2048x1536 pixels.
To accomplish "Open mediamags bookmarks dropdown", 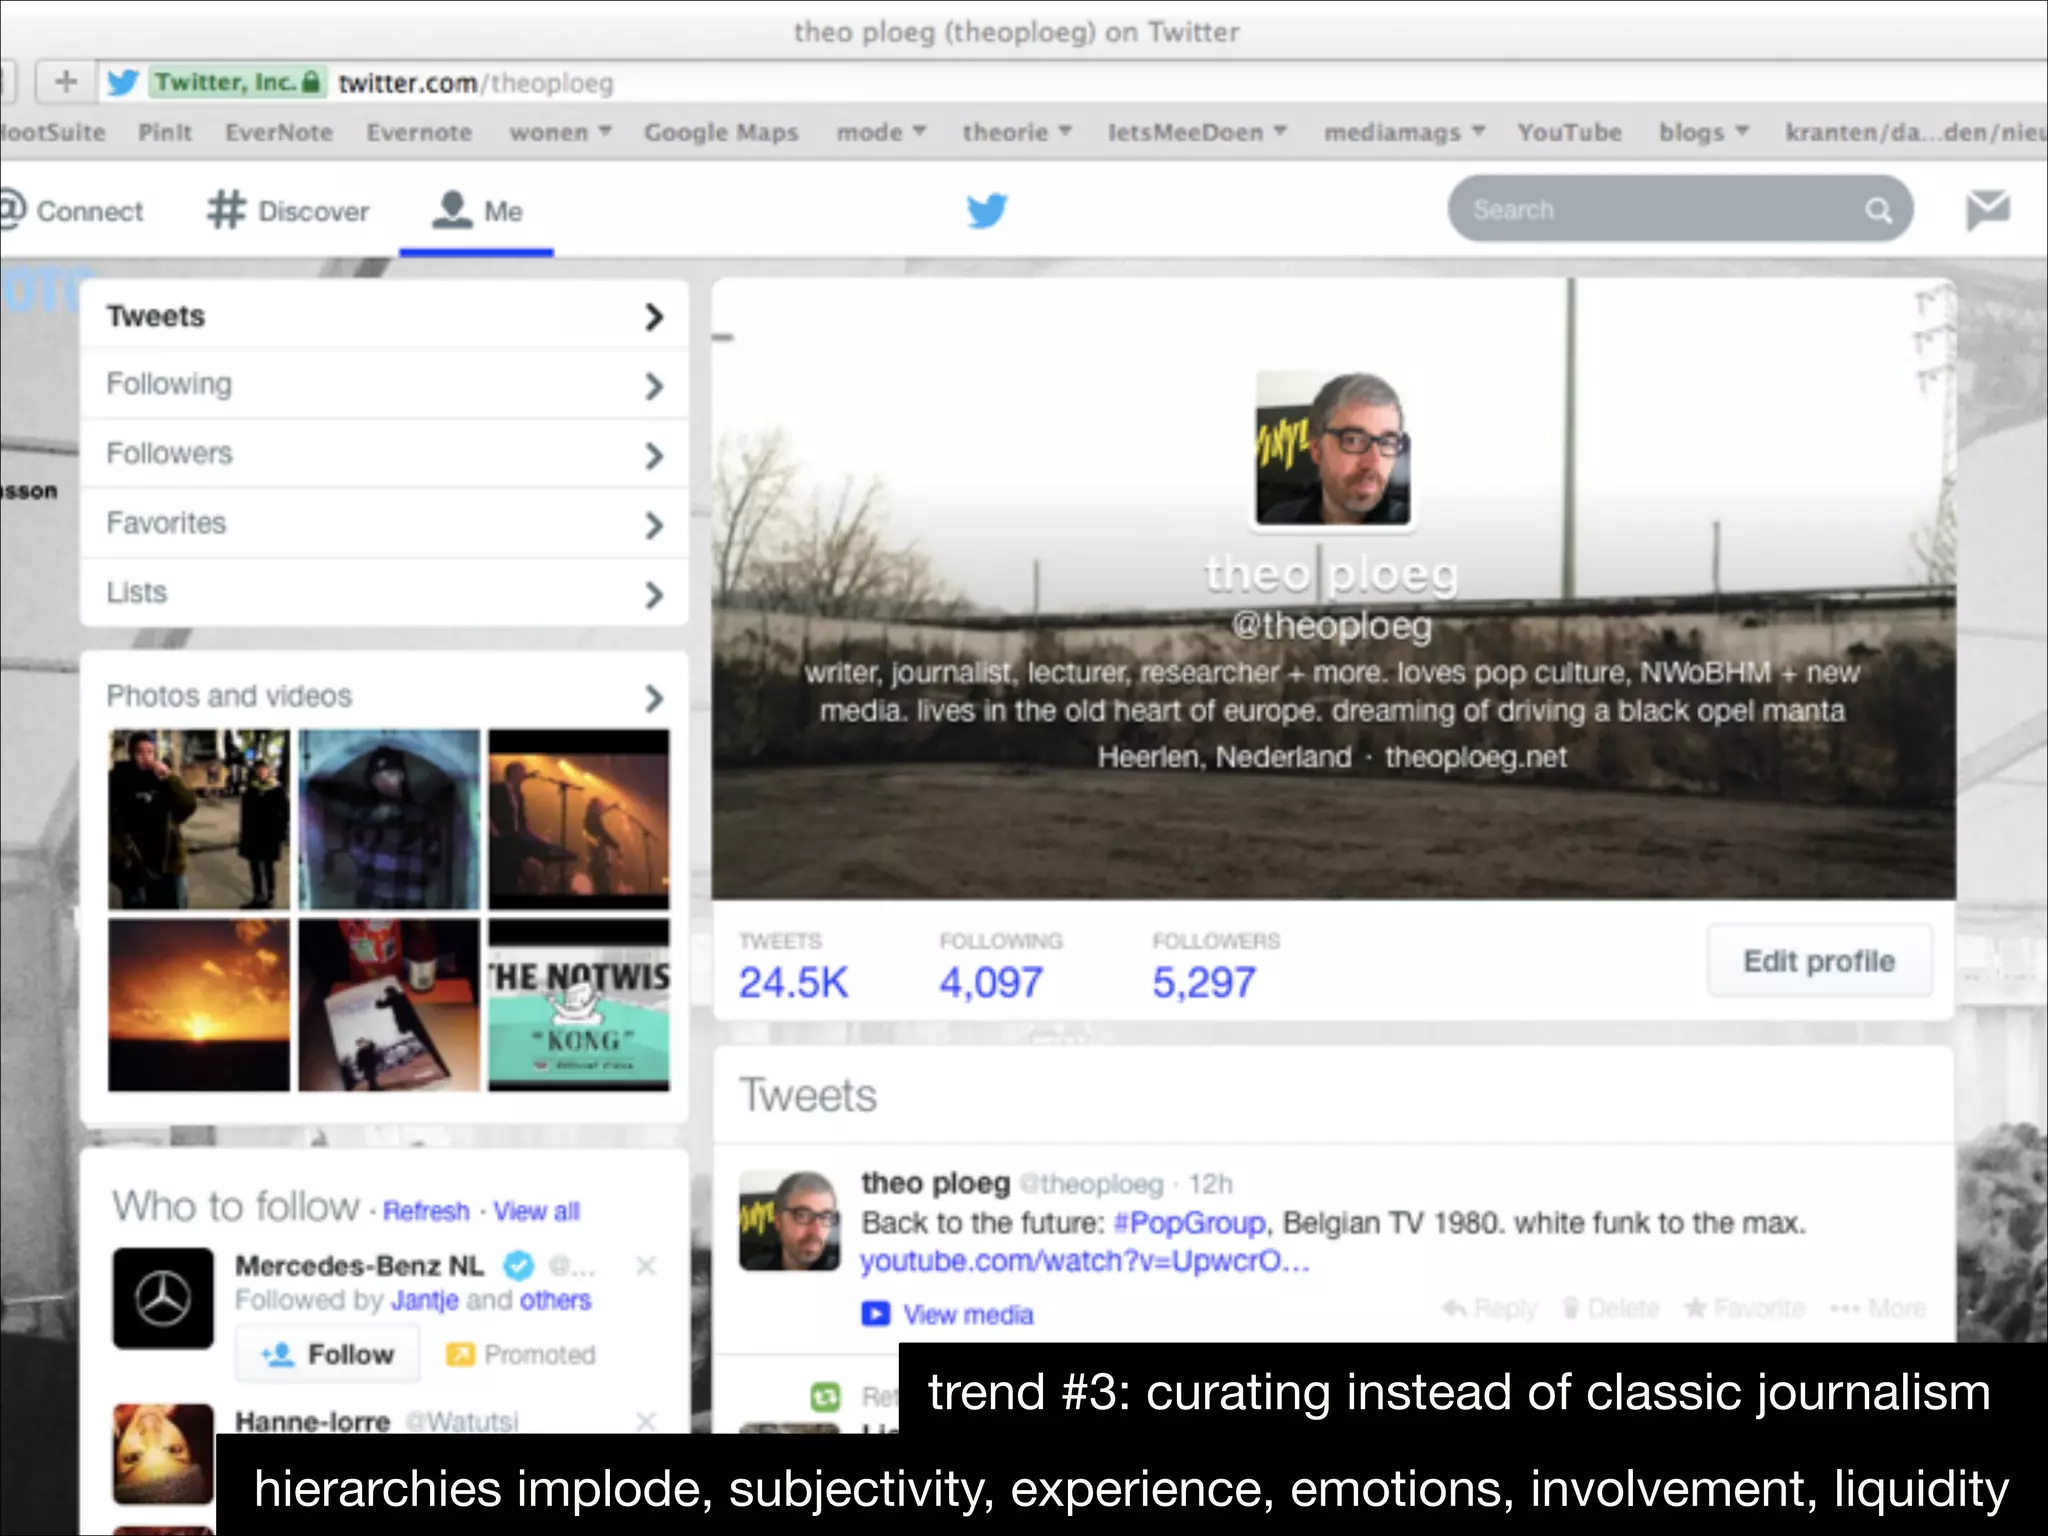I will [x=1404, y=132].
